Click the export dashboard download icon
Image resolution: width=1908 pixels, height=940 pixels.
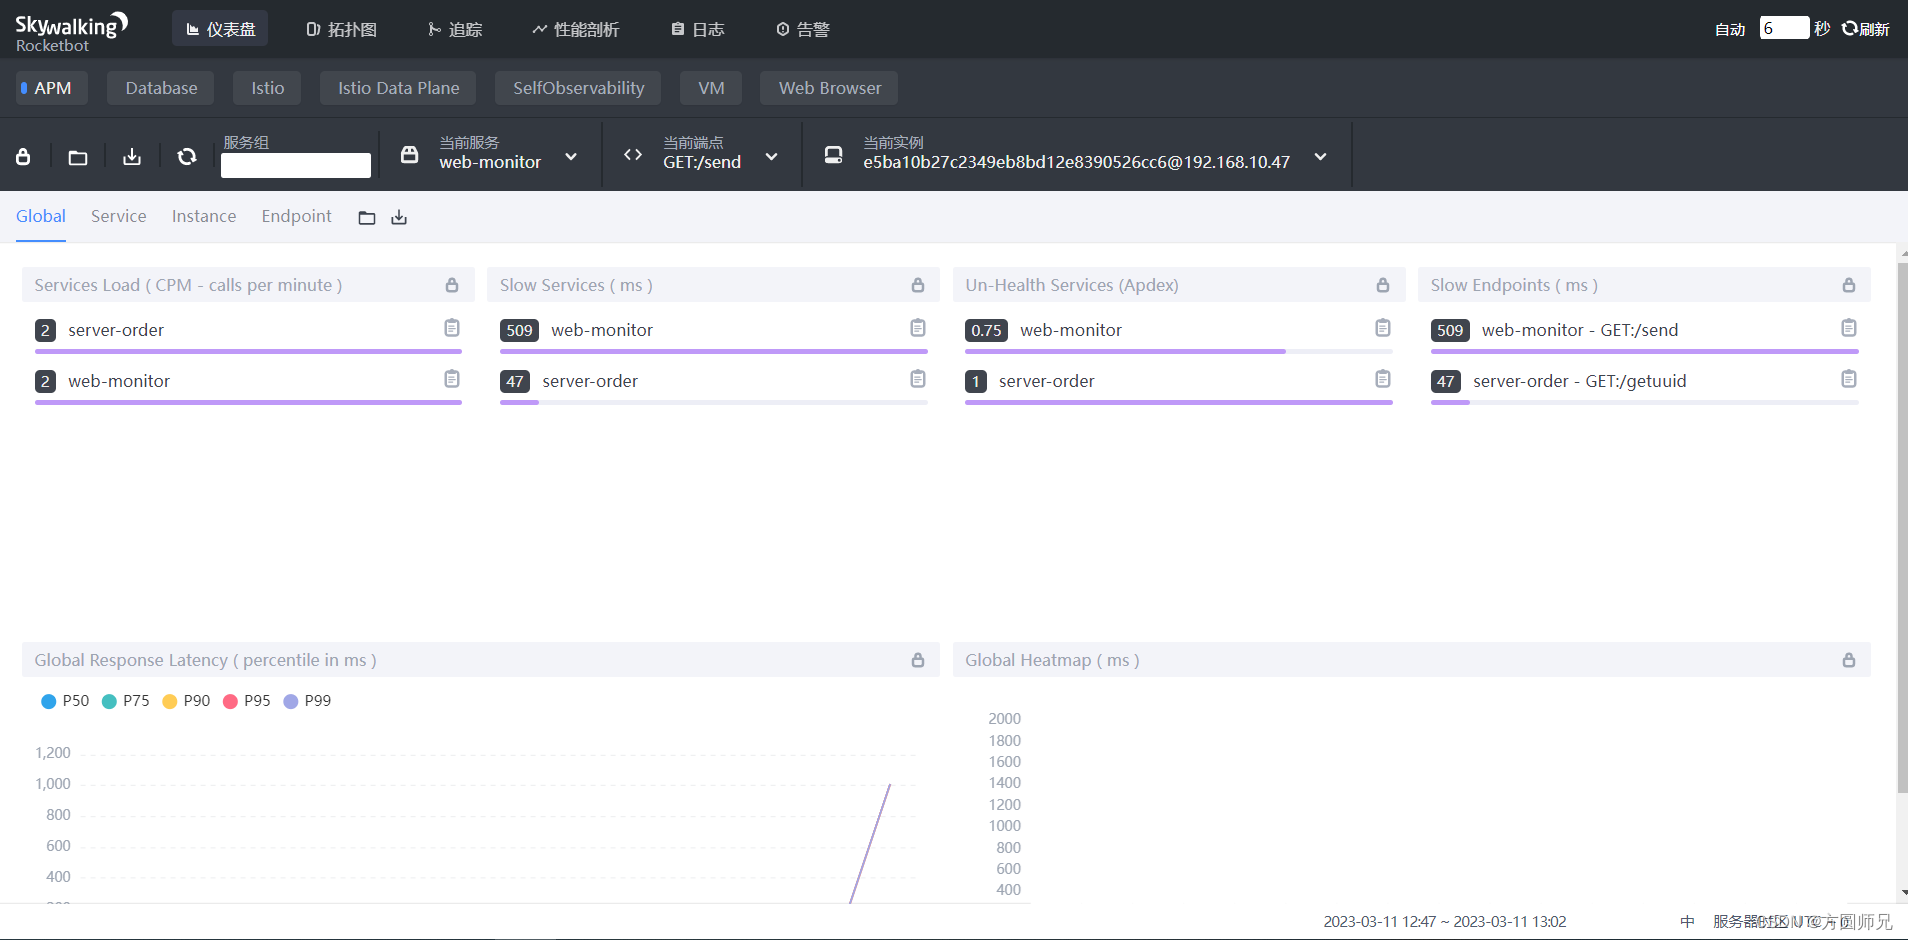tap(132, 157)
